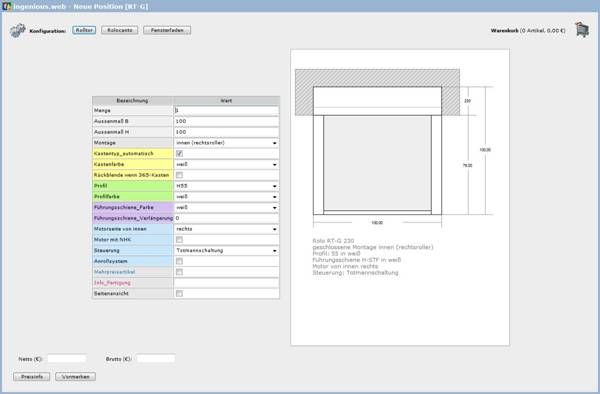Screen dimensions: 600x394
Task: Enable the Anrollsystem checkbox
Action: point(179,261)
